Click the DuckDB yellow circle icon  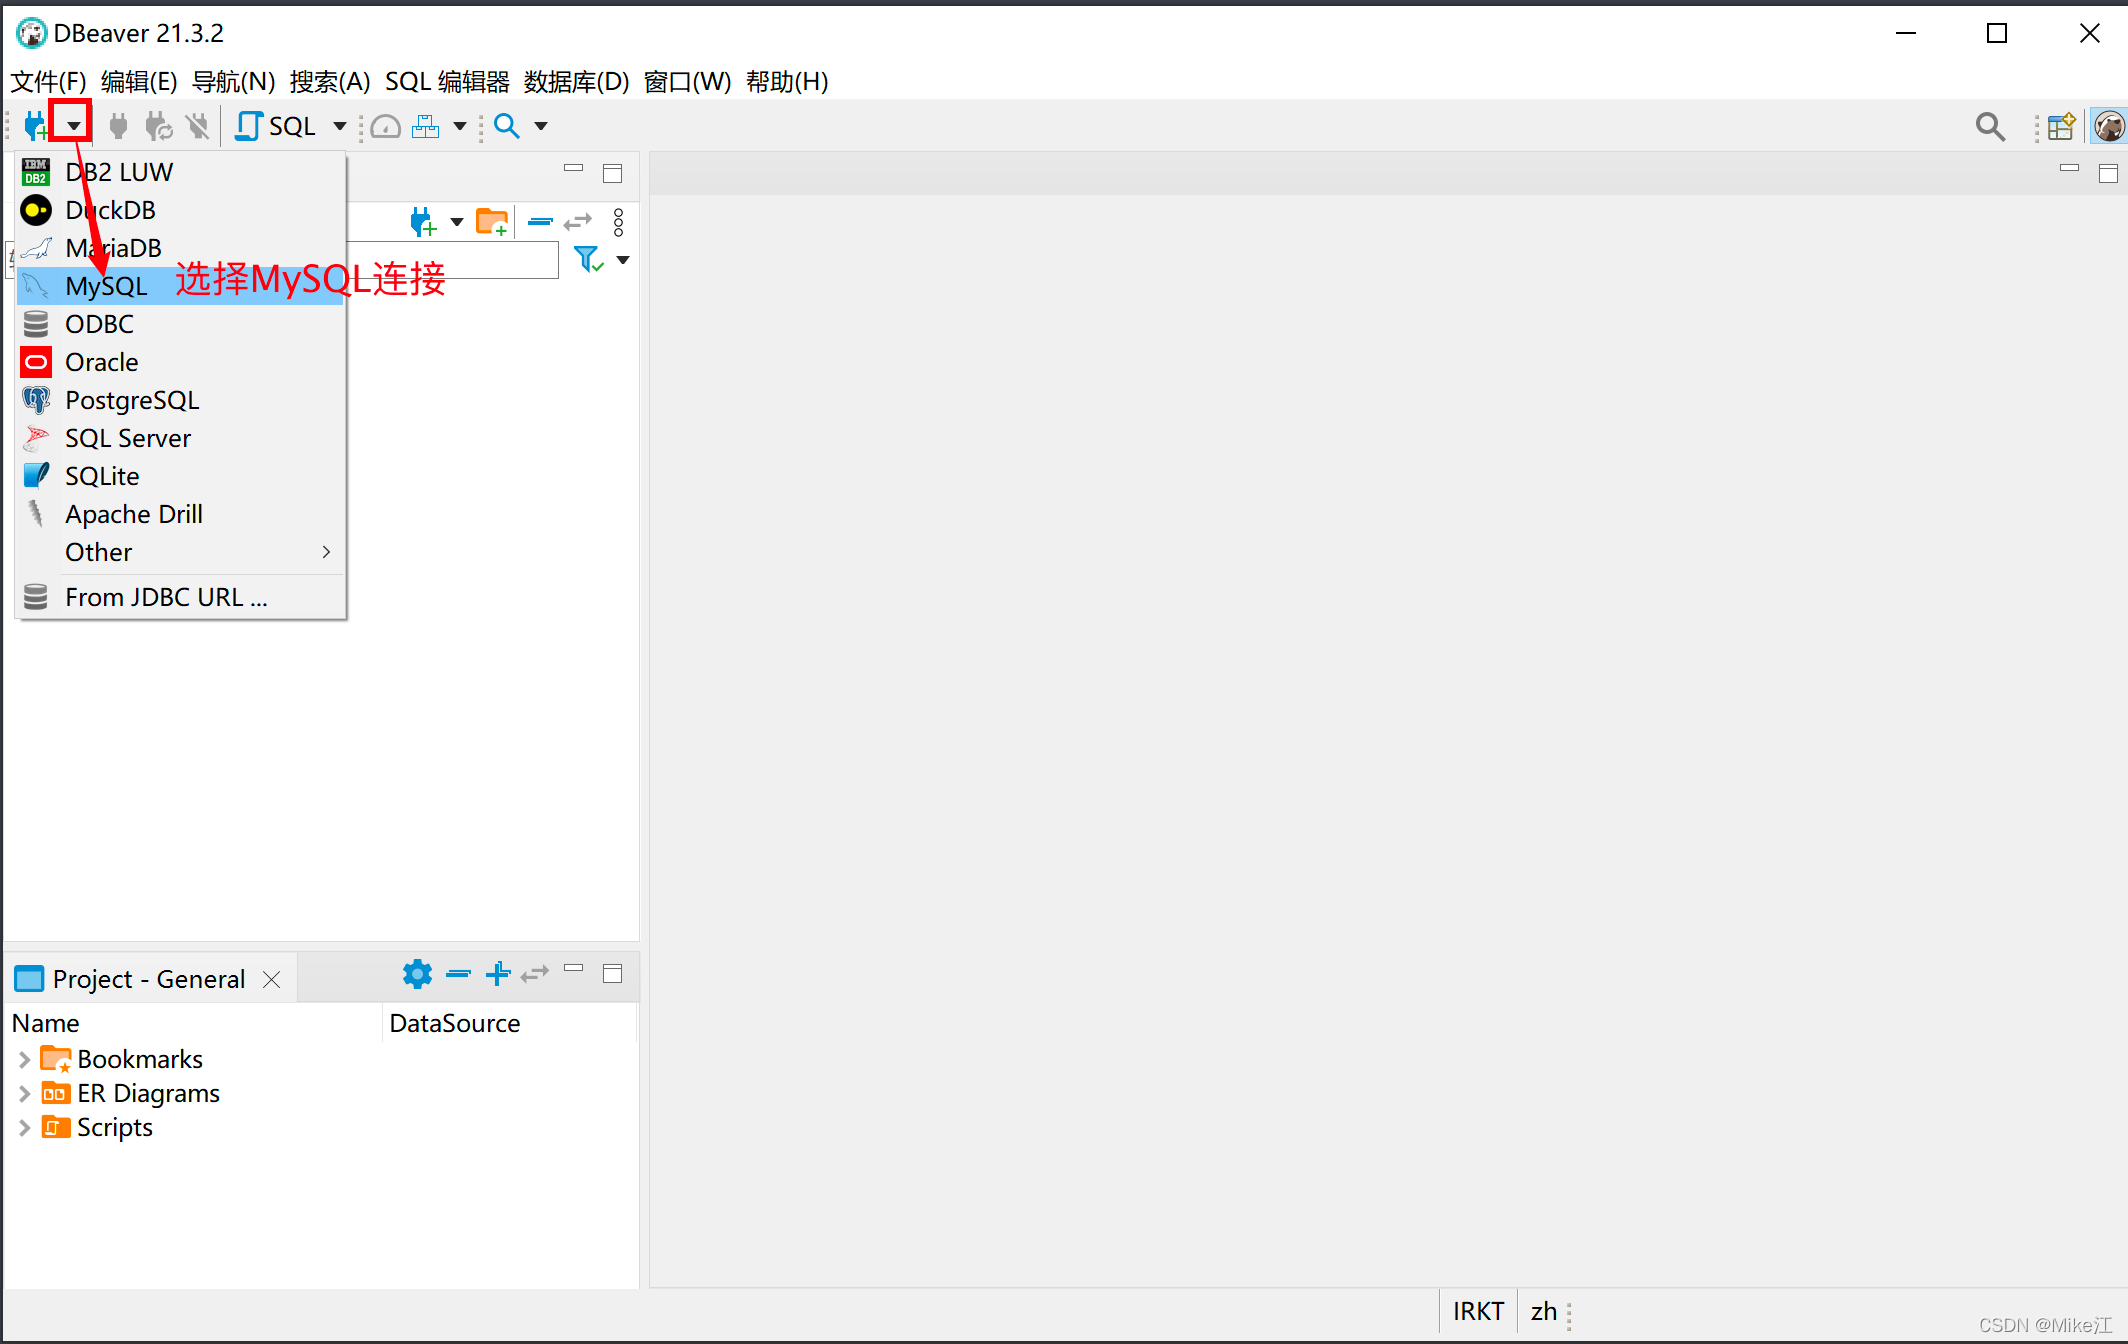coord(36,210)
